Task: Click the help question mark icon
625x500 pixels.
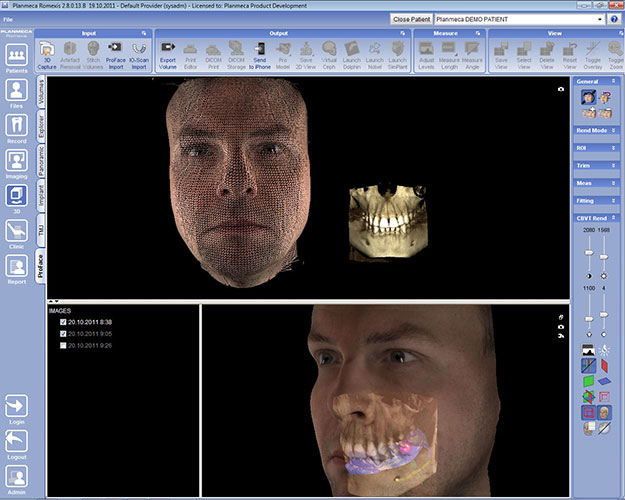Action: pos(614,19)
